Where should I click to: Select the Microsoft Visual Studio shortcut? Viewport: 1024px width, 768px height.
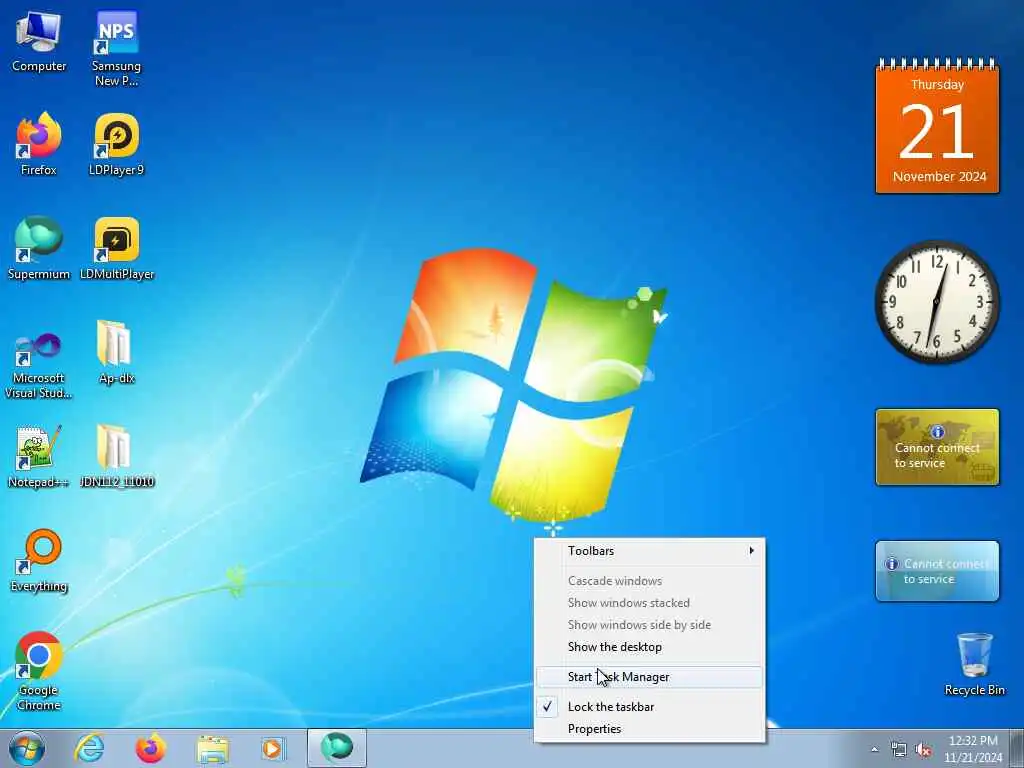point(39,364)
